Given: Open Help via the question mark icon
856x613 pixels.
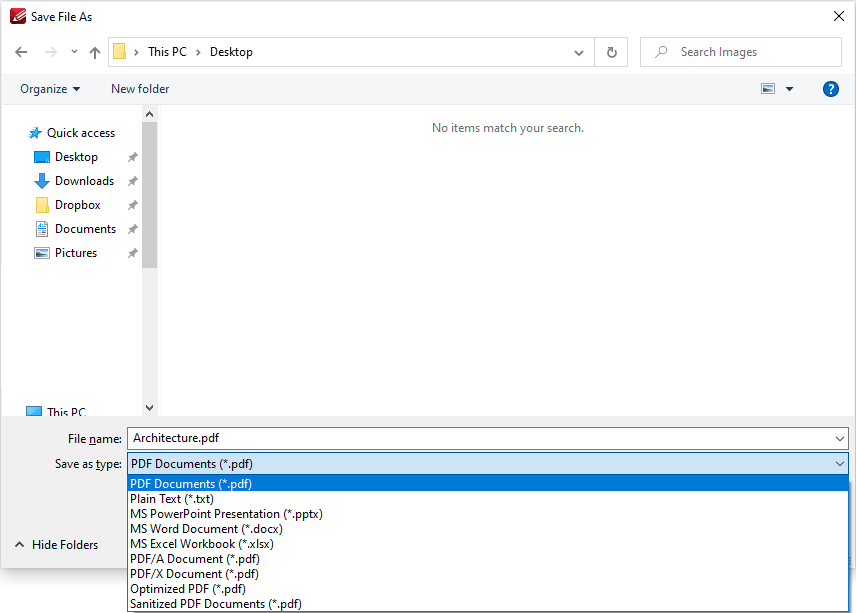Looking at the screenshot, I should [830, 89].
